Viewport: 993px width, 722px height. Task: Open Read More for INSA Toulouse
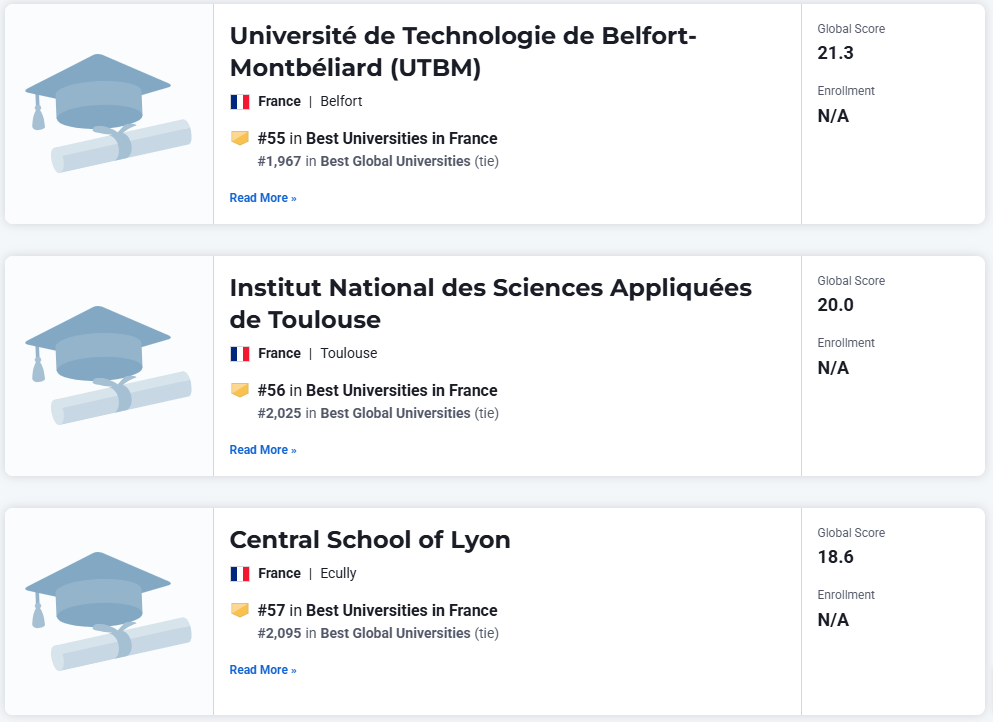(x=263, y=450)
